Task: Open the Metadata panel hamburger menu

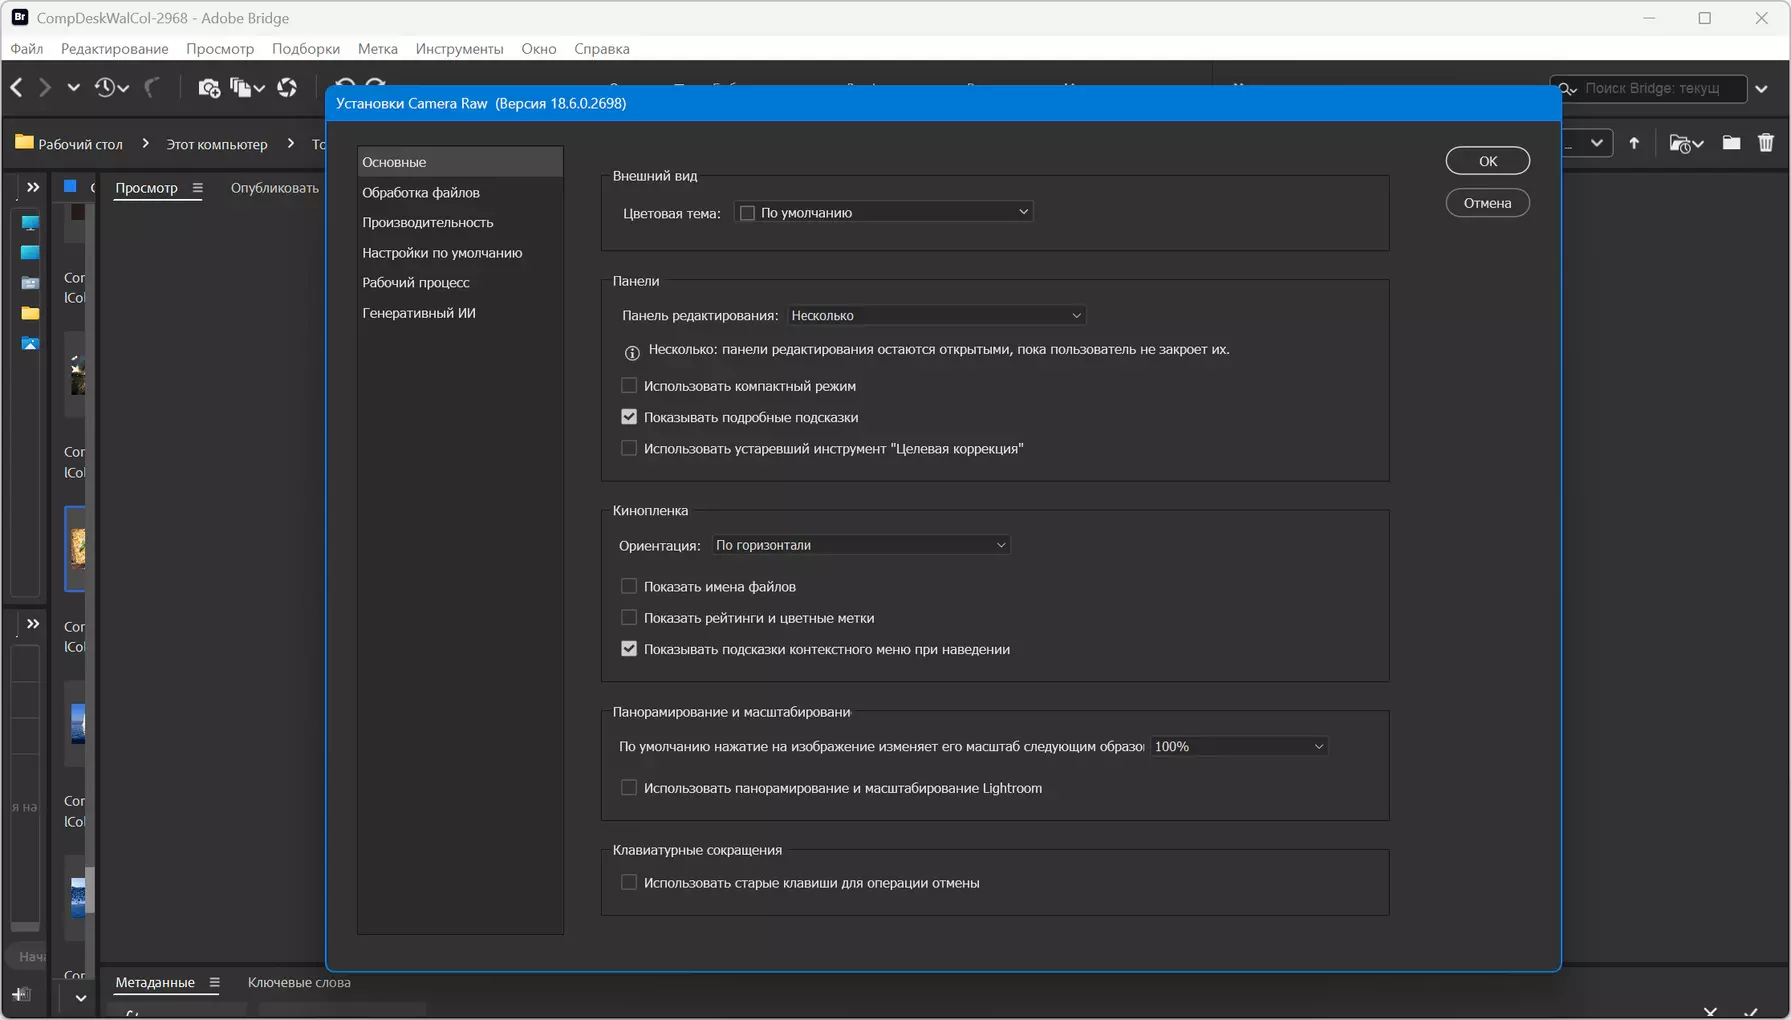Action: tap(214, 983)
